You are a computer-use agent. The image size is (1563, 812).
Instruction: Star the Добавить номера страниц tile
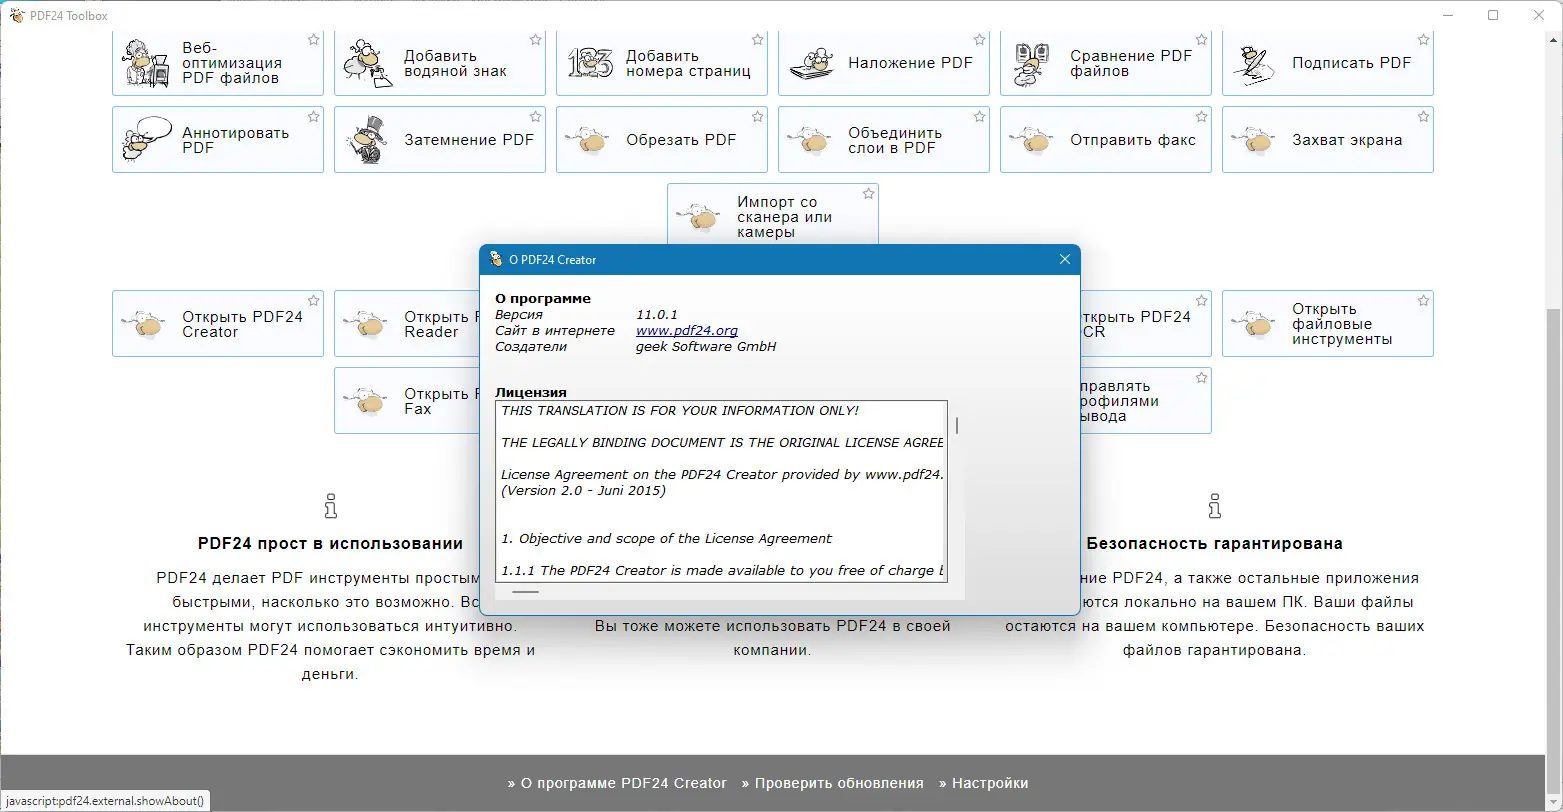pos(758,39)
